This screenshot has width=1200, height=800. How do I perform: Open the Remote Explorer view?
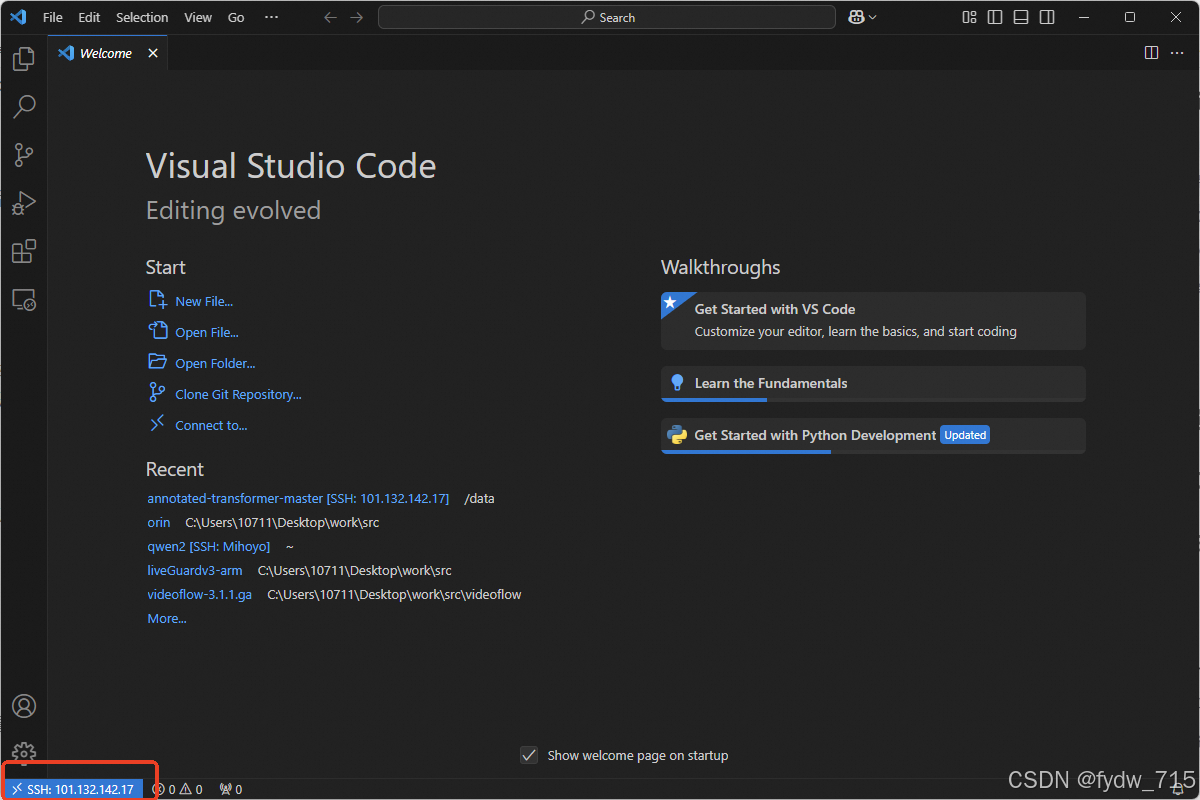(x=24, y=299)
